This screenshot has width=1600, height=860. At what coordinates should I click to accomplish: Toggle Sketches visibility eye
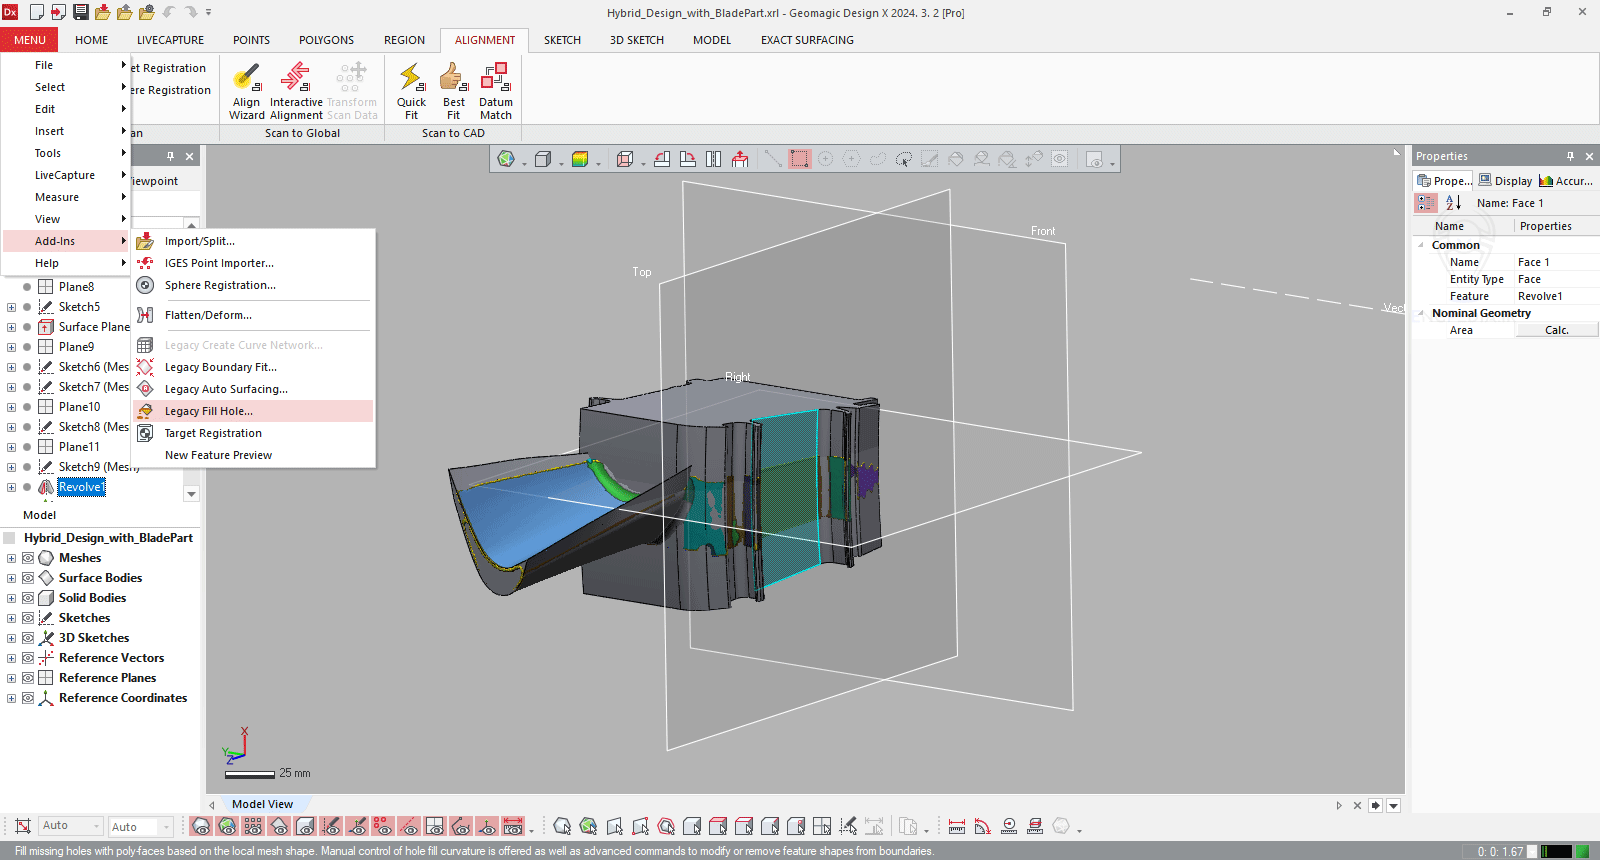pos(28,618)
